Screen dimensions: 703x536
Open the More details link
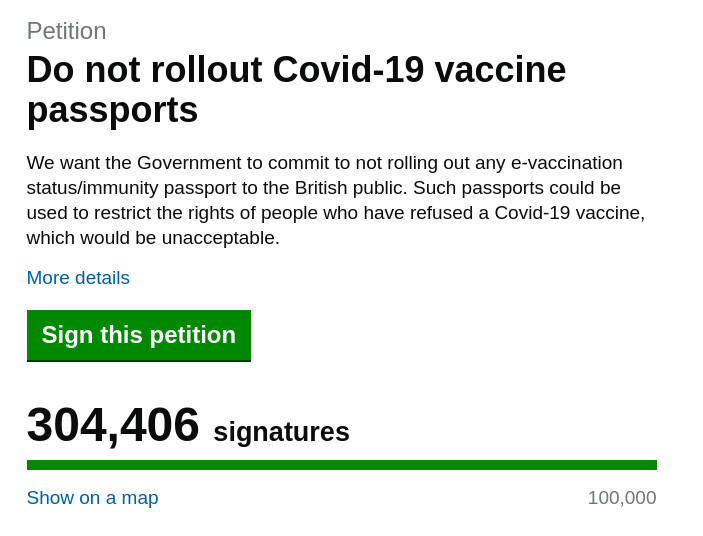coord(78,278)
